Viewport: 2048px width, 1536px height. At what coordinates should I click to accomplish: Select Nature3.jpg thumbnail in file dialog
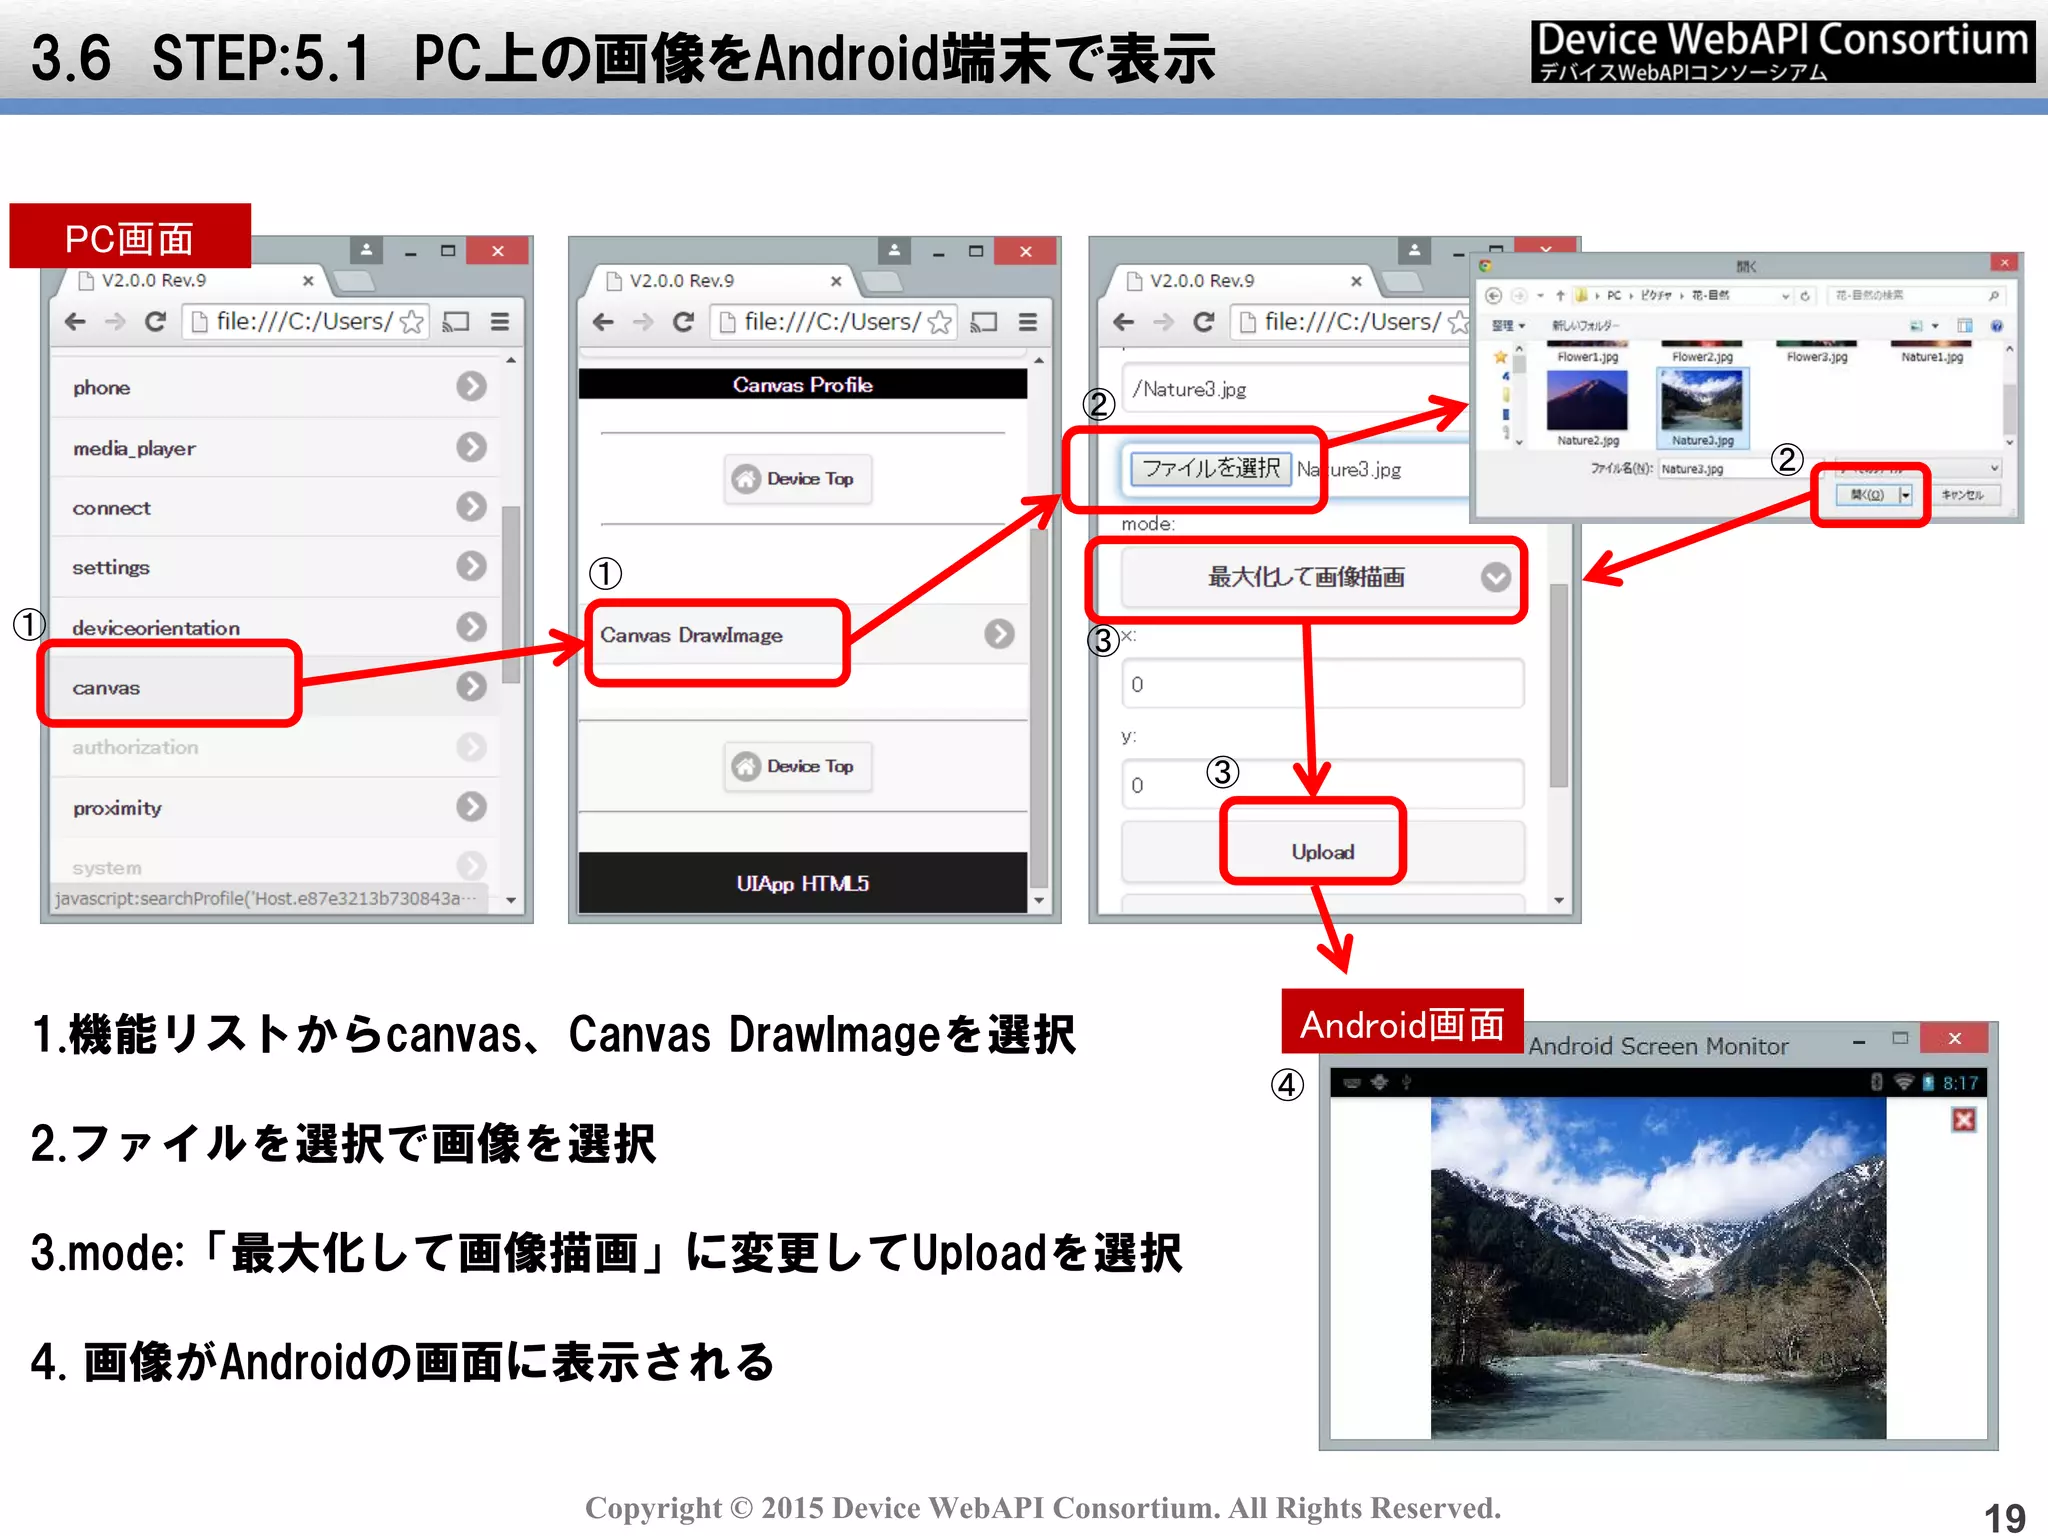(x=1702, y=407)
